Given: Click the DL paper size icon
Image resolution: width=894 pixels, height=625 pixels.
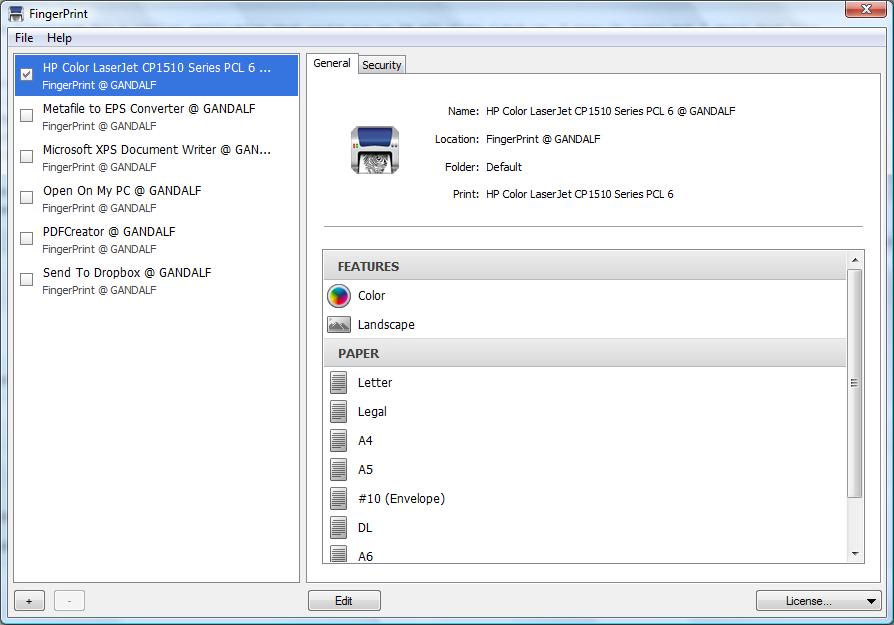Looking at the screenshot, I should tap(339, 527).
